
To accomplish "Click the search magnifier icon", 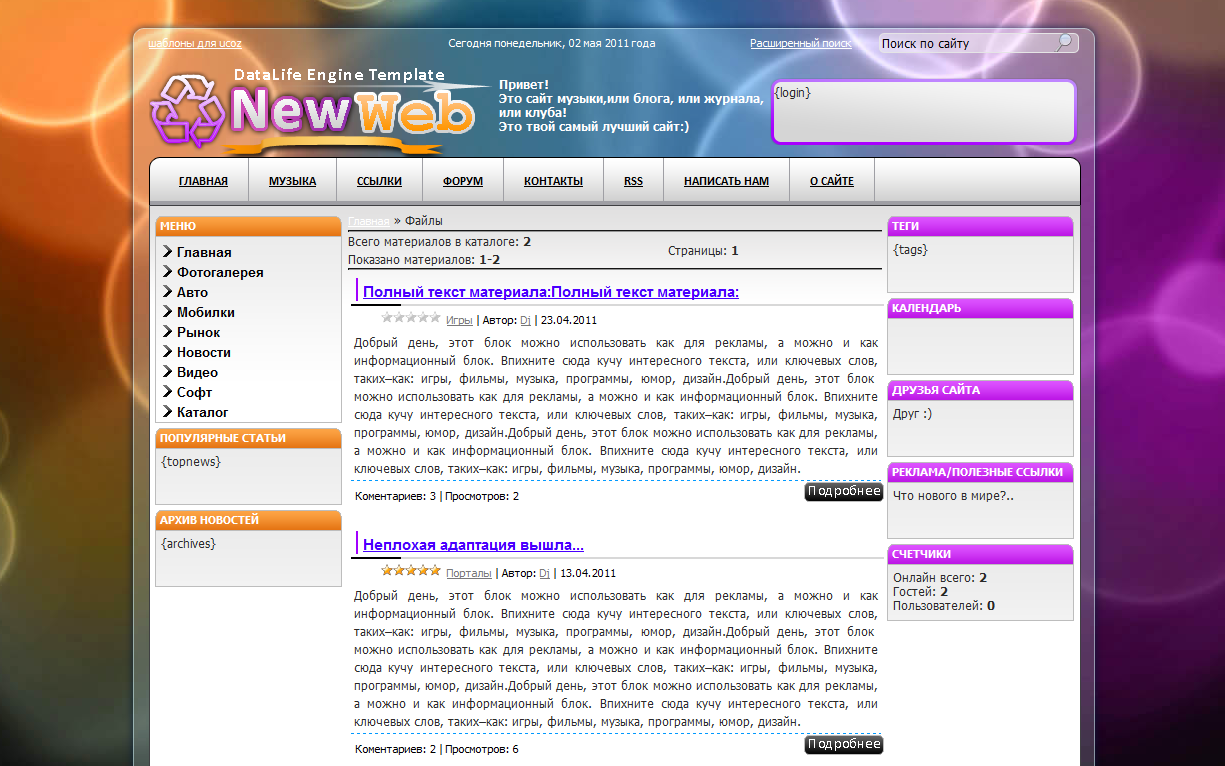I will 1065,42.
